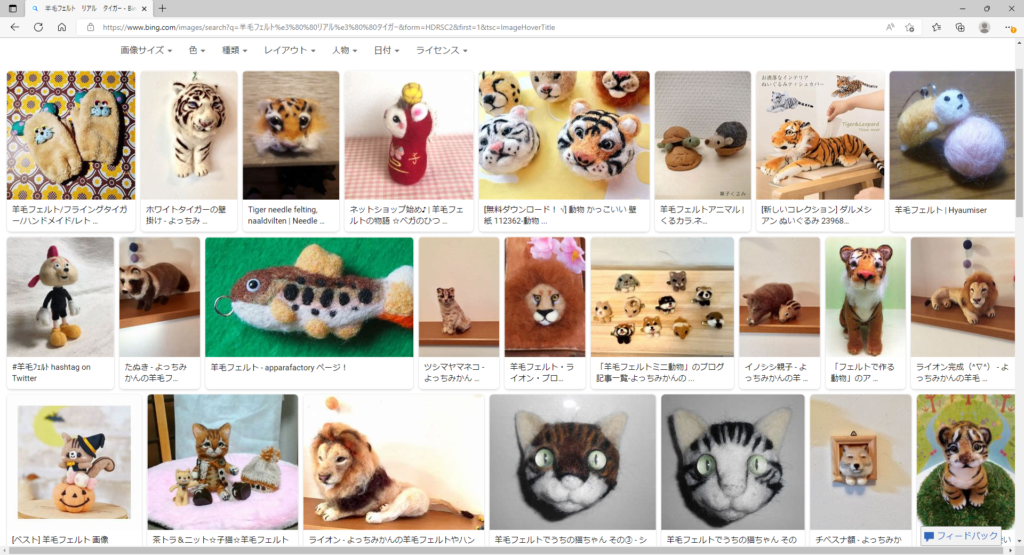The height and width of the screenshot is (555, 1024).
Task: Click the read aloud icon in address bar
Action: click(x=888, y=27)
